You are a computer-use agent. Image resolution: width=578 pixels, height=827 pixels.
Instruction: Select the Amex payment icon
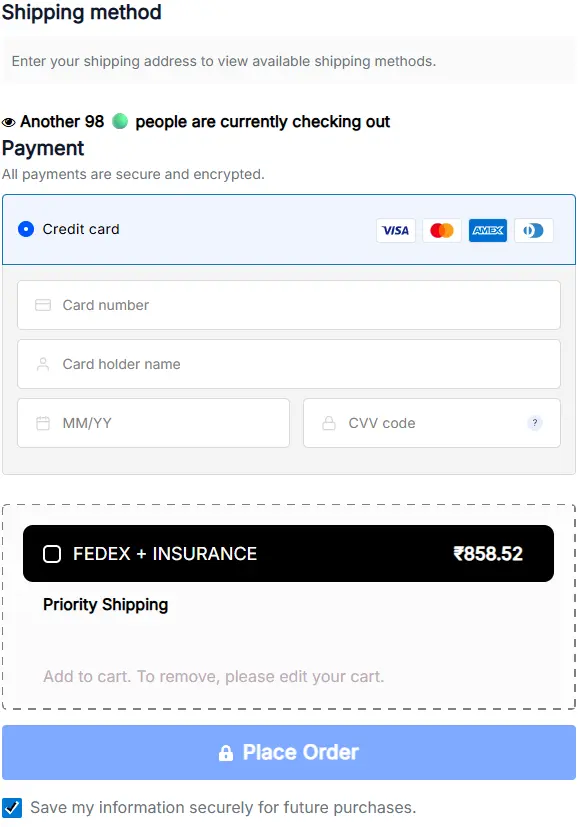pos(487,230)
